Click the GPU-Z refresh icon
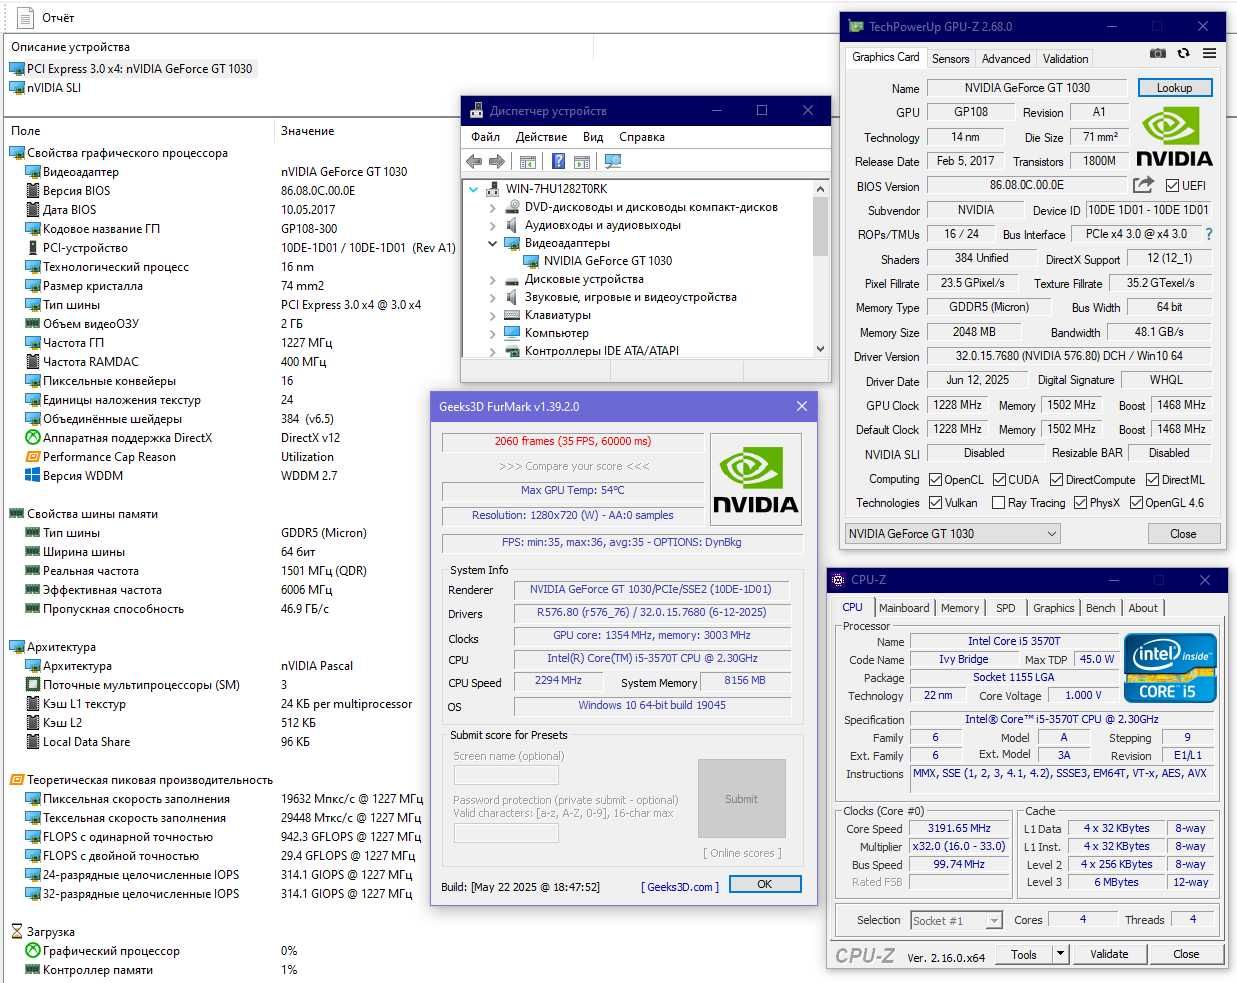The height and width of the screenshot is (983, 1237). pos(1183,54)
